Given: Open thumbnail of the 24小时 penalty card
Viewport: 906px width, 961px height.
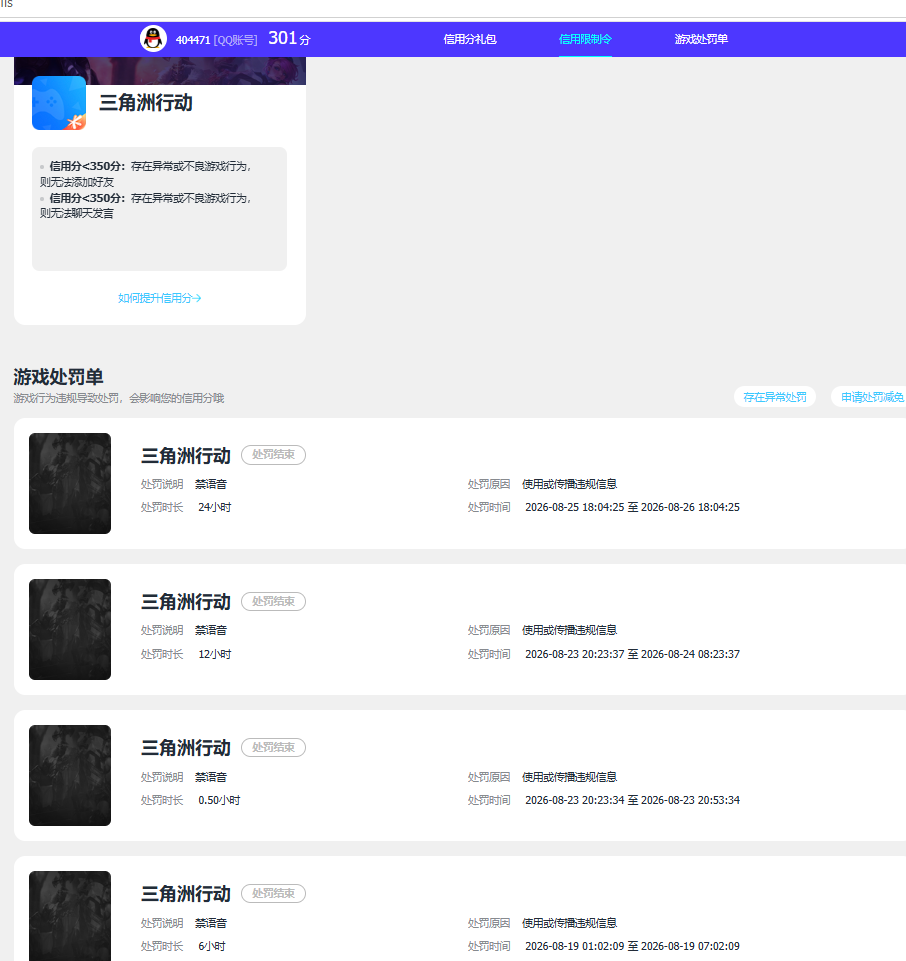Looking at the screenshot, I should click(70, 484).
